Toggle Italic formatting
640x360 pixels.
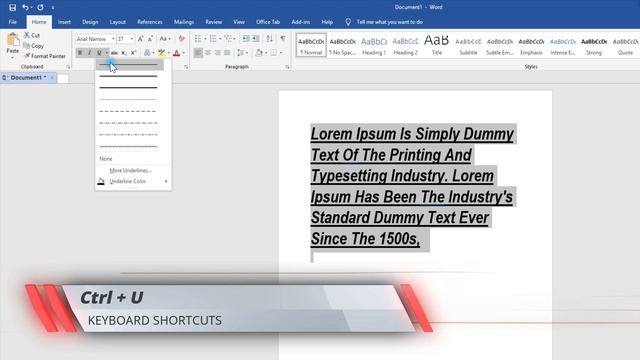coord(89,53)
